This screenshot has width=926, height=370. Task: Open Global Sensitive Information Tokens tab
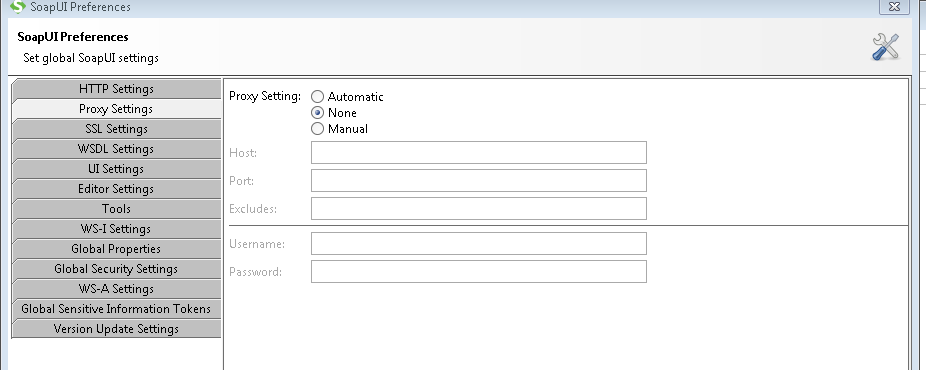[x=116, y=310]
